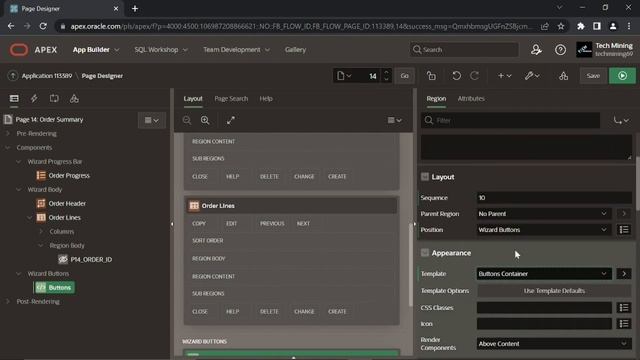640x360 pixels.
Task: Undo the last change
Action: coord(456,76)
